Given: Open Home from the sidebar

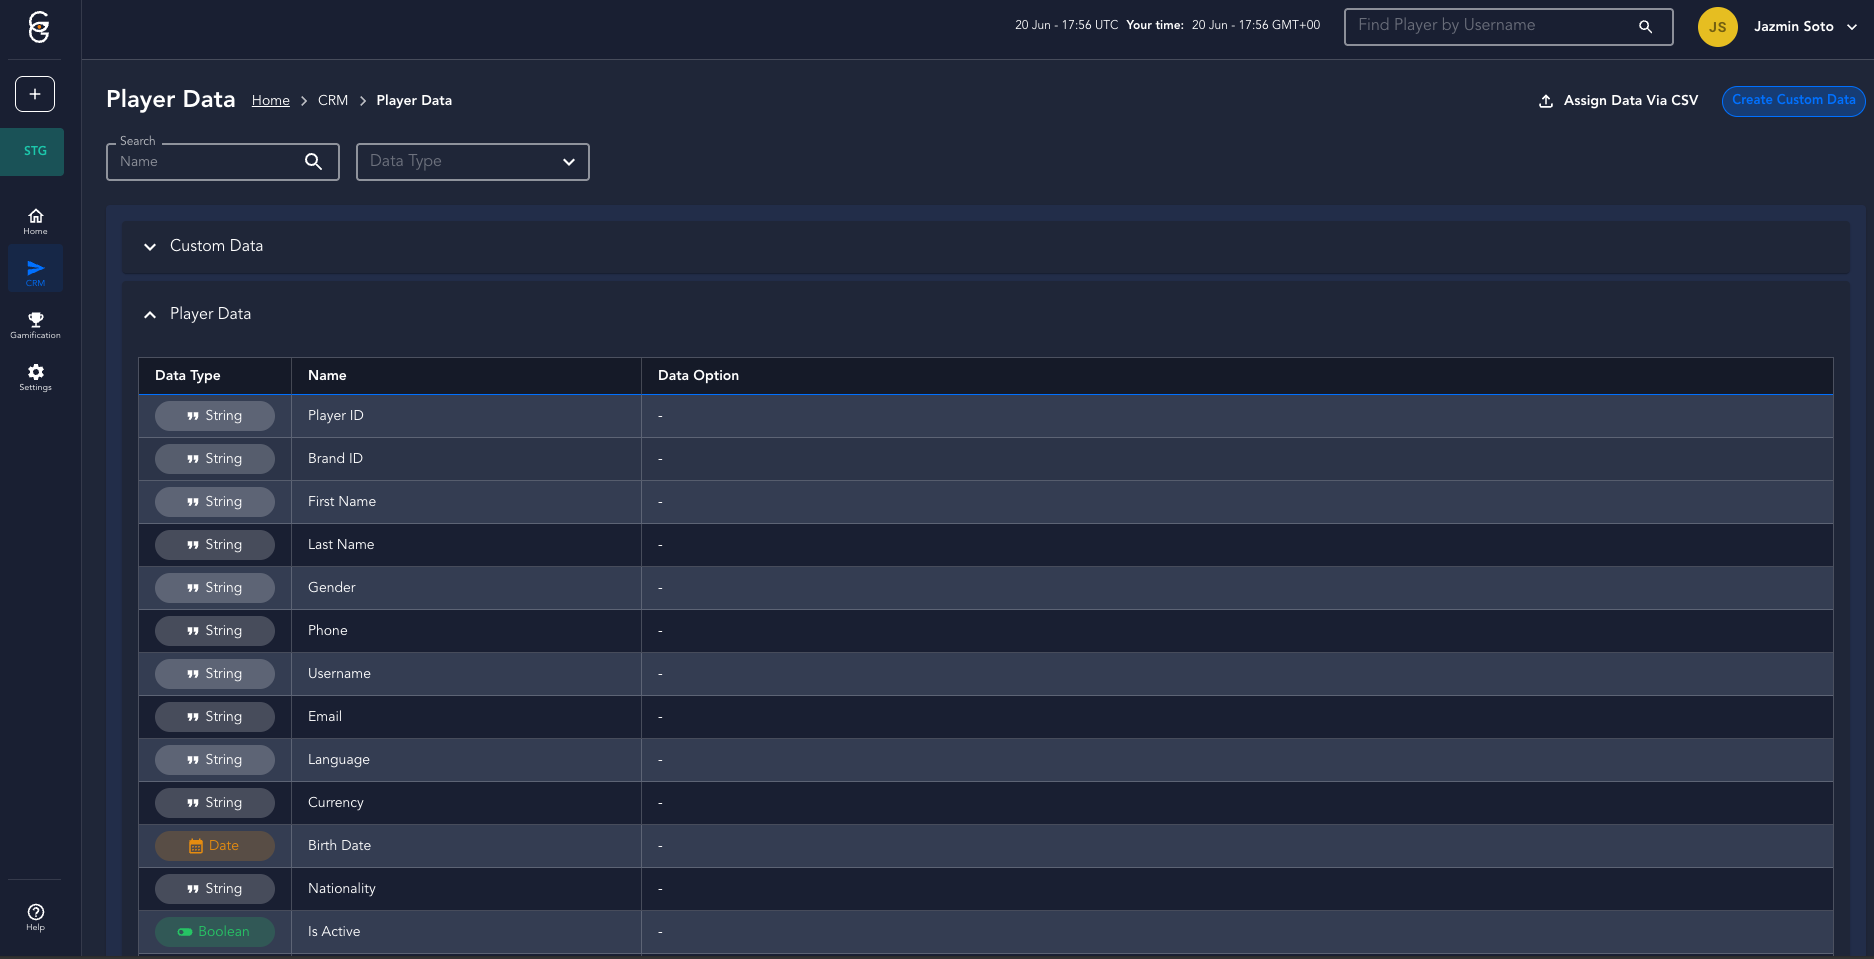Looking at the screenshot, I should click(35, 221).
